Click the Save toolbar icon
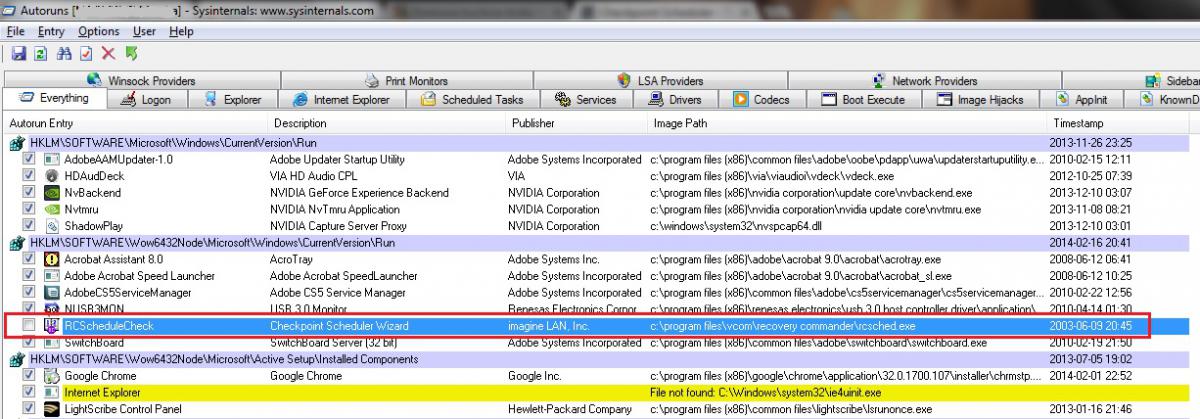This screenshot has height=419, width=1200. pyautogui.click(x=19, y=53)
